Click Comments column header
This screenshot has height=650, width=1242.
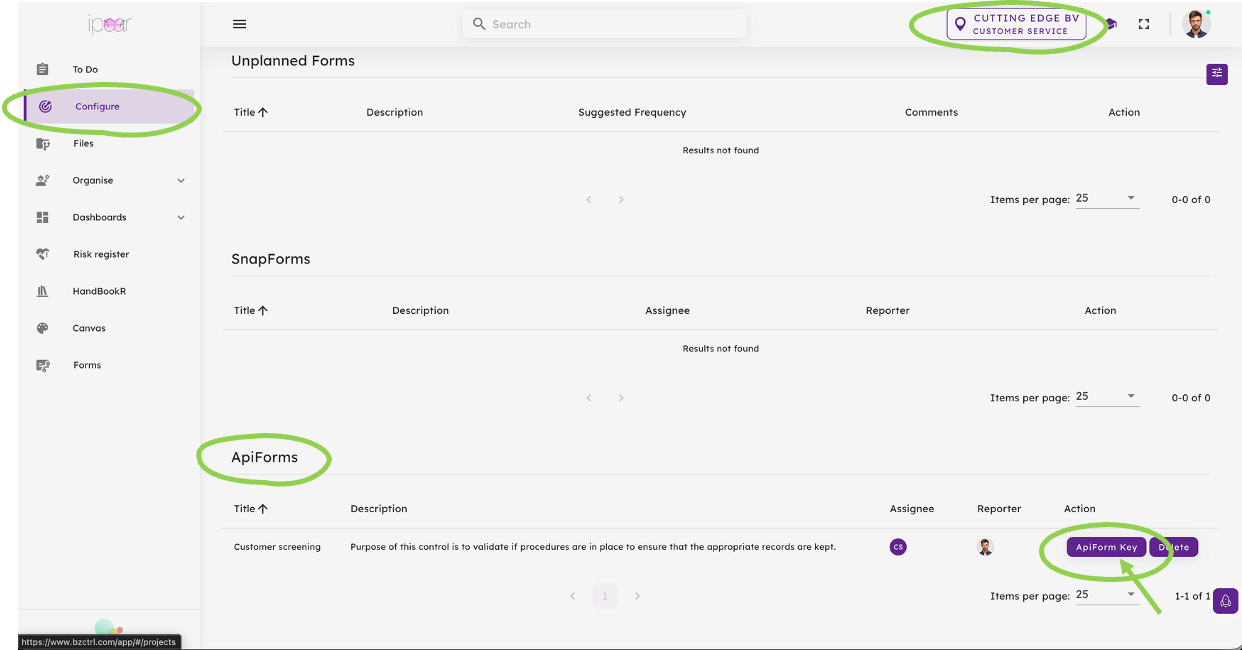click(931, 112)
